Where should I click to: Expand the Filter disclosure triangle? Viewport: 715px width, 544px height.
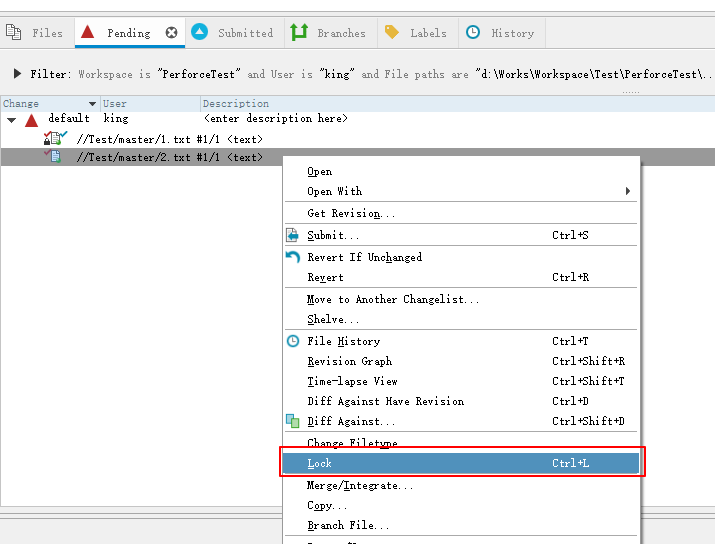[x=17, y=74]
